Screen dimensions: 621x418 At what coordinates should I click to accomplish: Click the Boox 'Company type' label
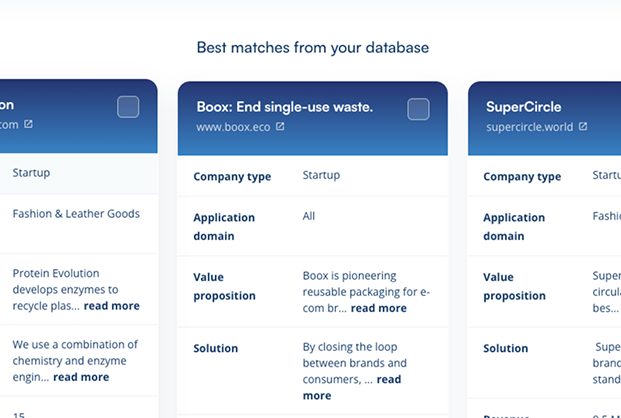(232, 177)
